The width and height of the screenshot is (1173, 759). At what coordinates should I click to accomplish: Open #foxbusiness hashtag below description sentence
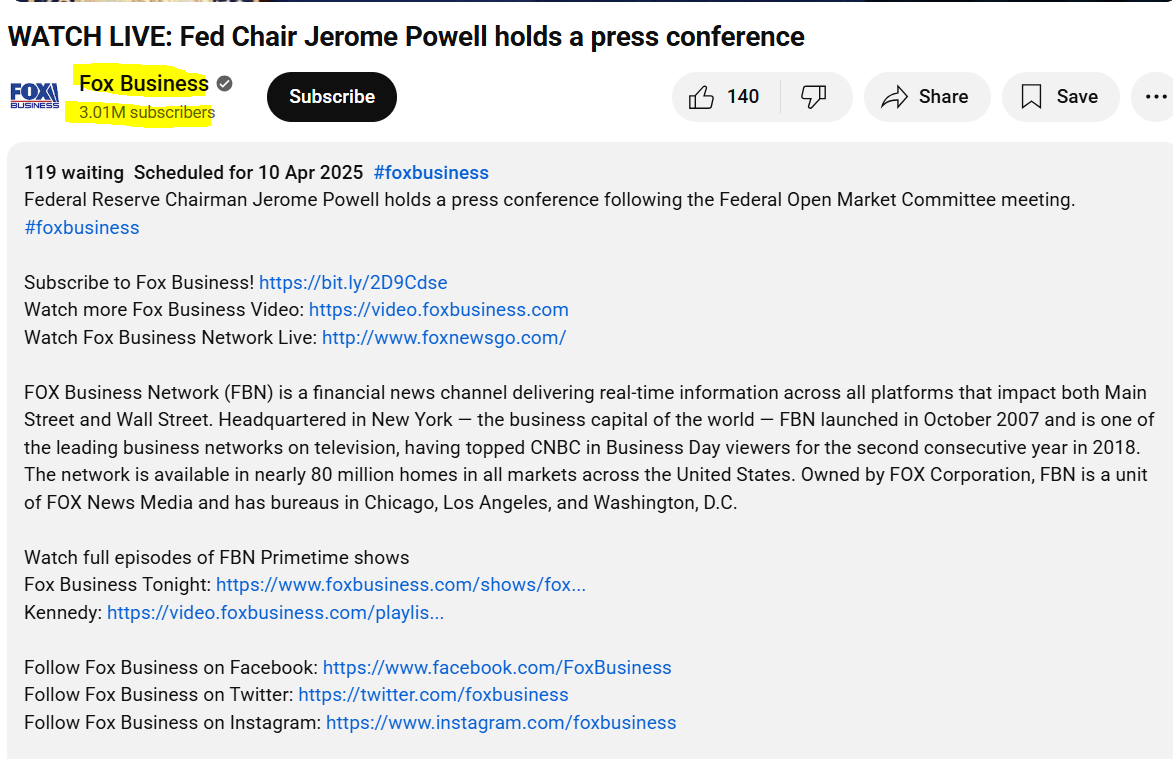82,227
